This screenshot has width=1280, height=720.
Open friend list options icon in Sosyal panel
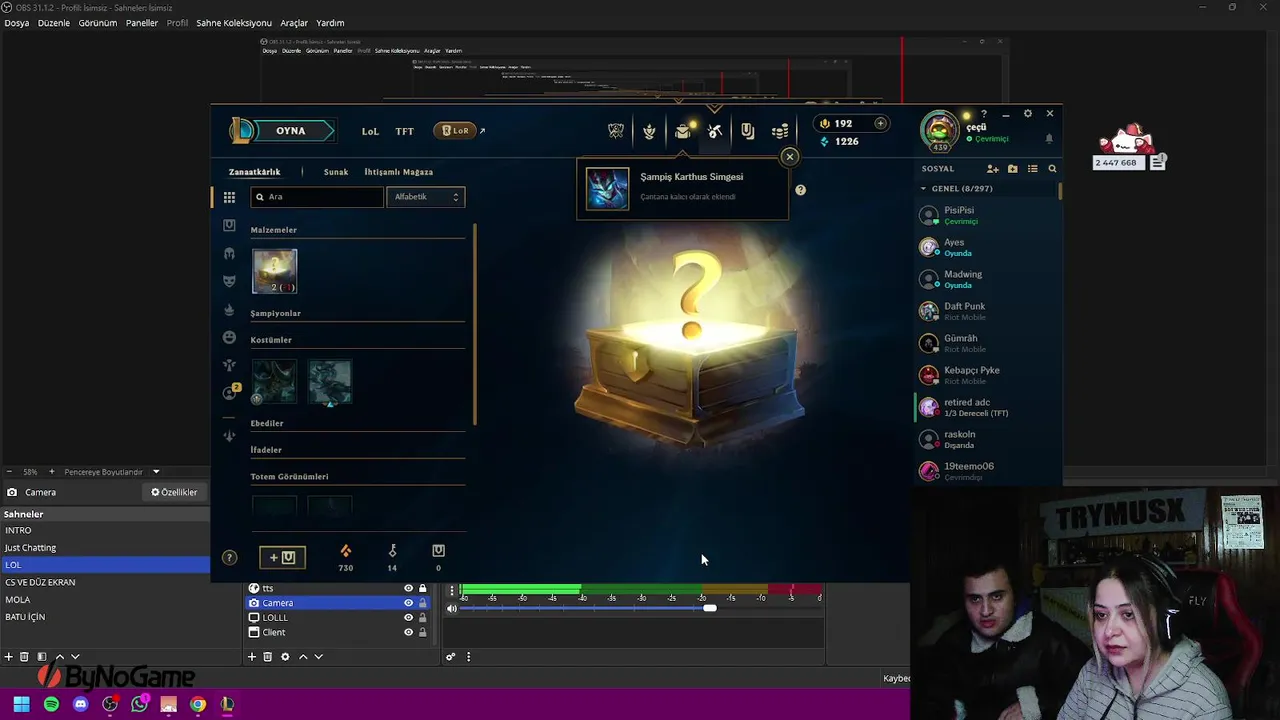click(x=1032, y=169)
